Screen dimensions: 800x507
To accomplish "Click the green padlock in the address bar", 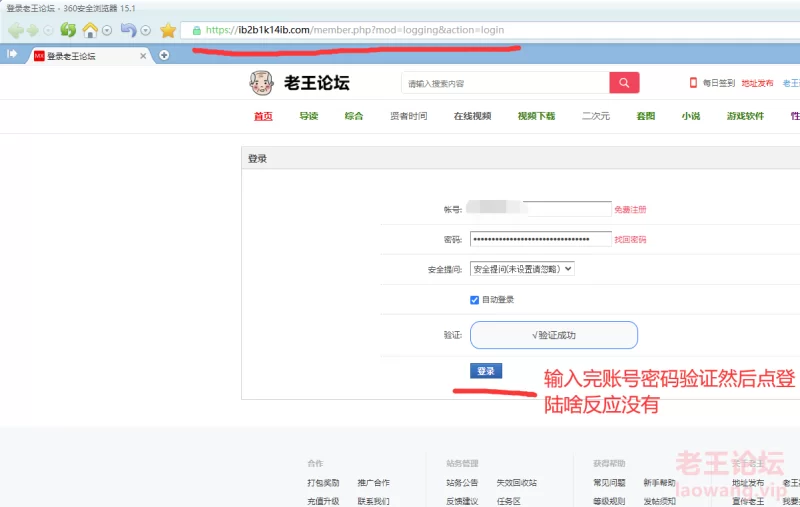I will tap(196, 31).
